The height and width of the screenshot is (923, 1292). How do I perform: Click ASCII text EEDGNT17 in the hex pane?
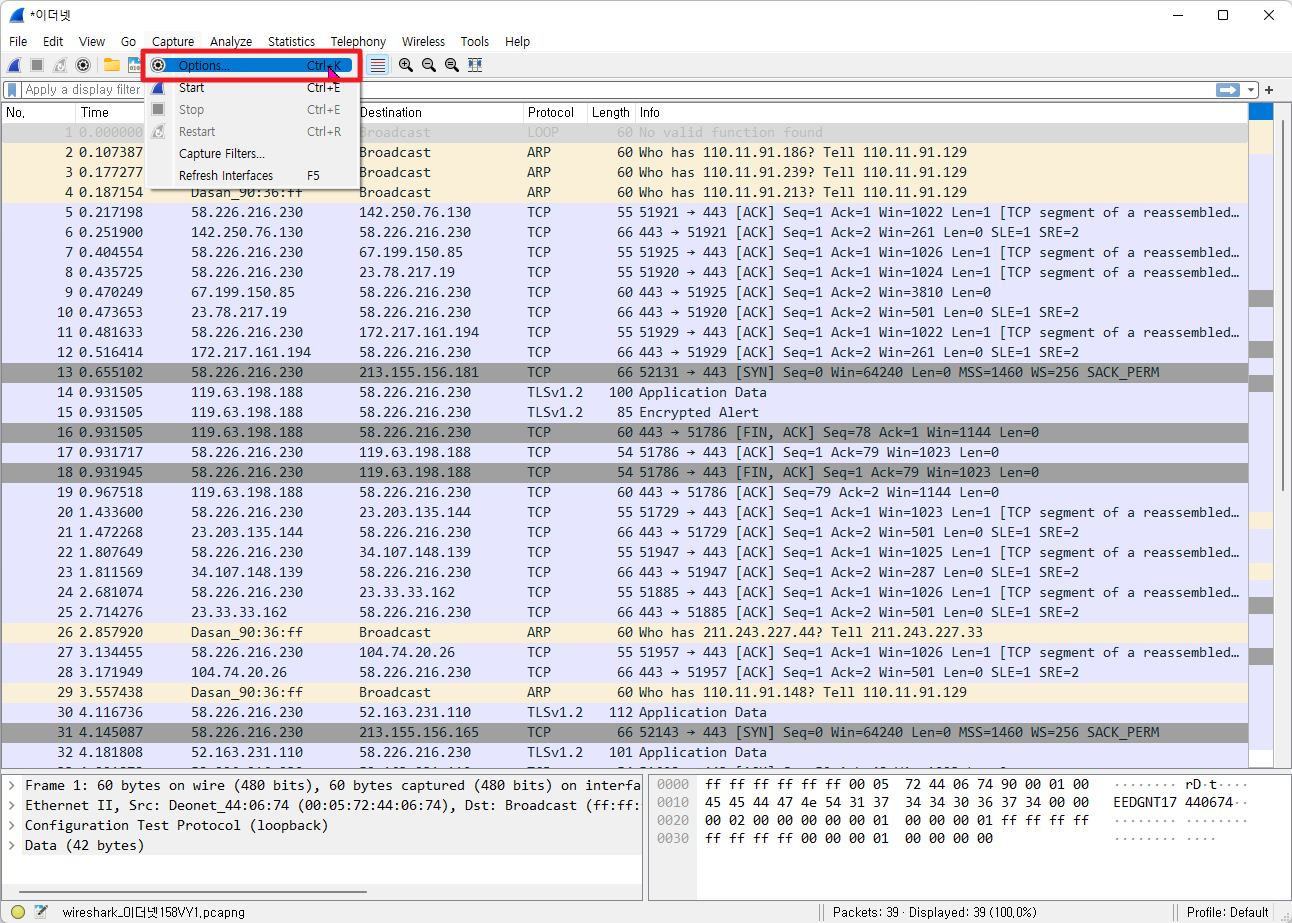point(1145,803)
